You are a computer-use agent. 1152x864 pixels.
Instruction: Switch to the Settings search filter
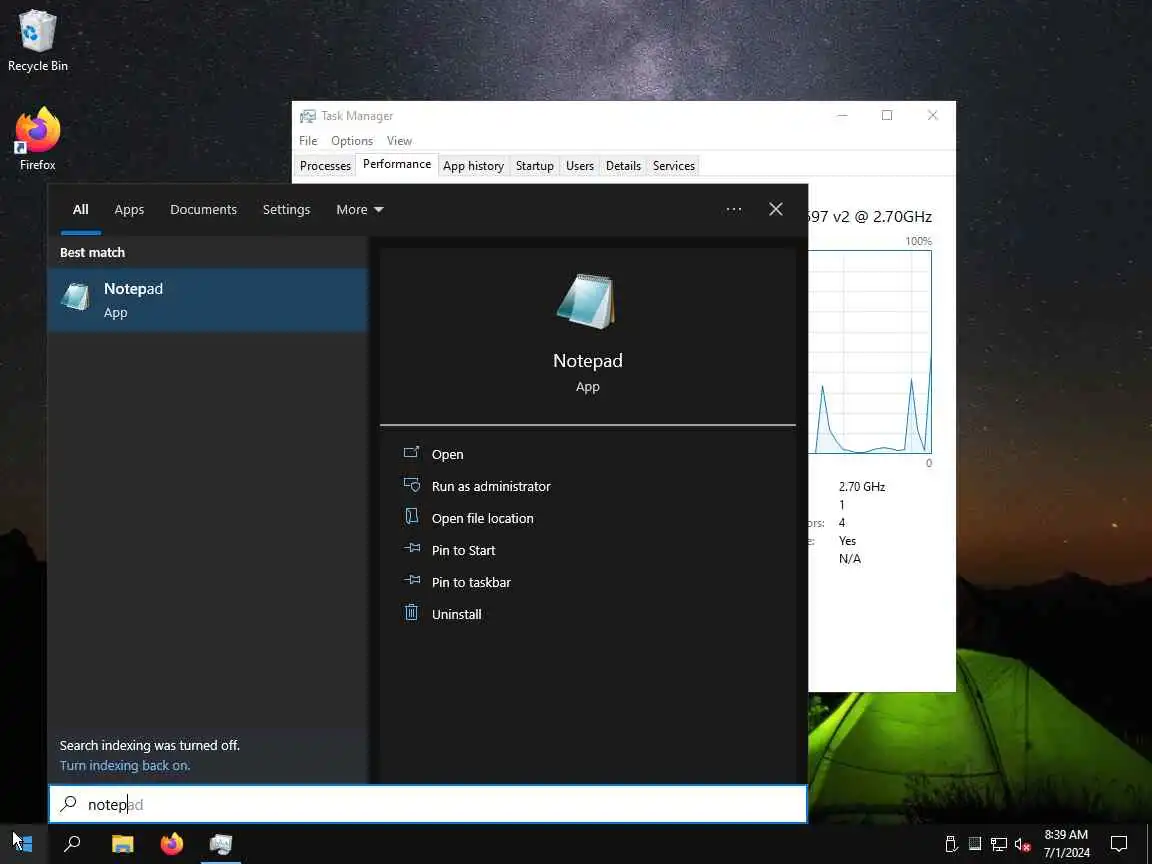tap(287, 209)
